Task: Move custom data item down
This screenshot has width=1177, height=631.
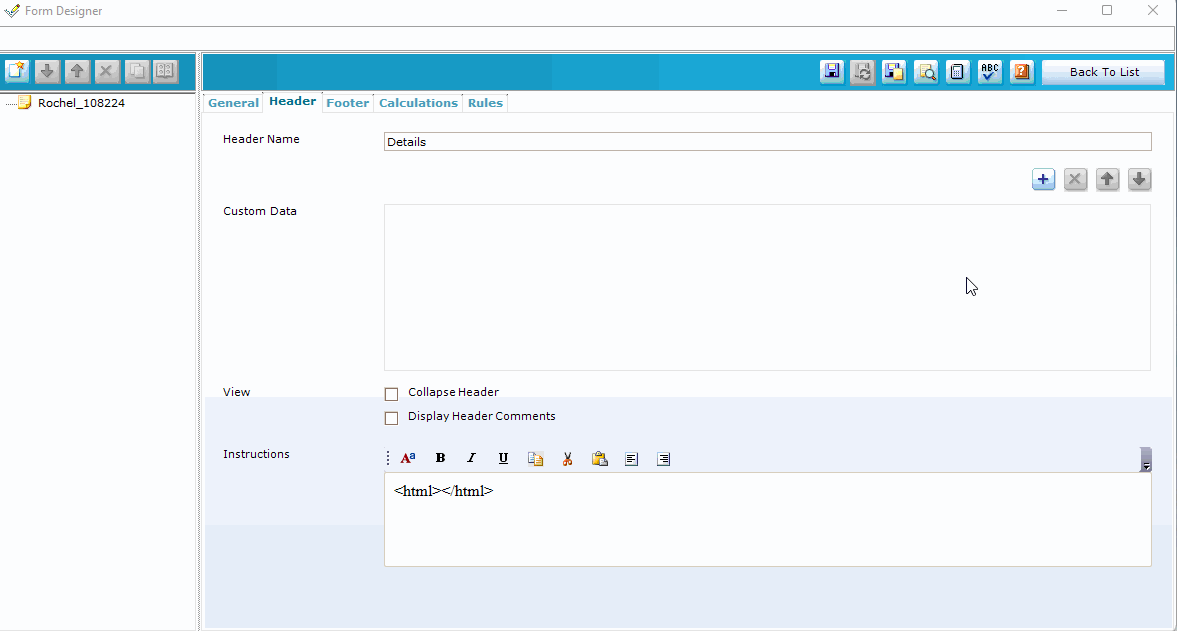Action: 1139,179
